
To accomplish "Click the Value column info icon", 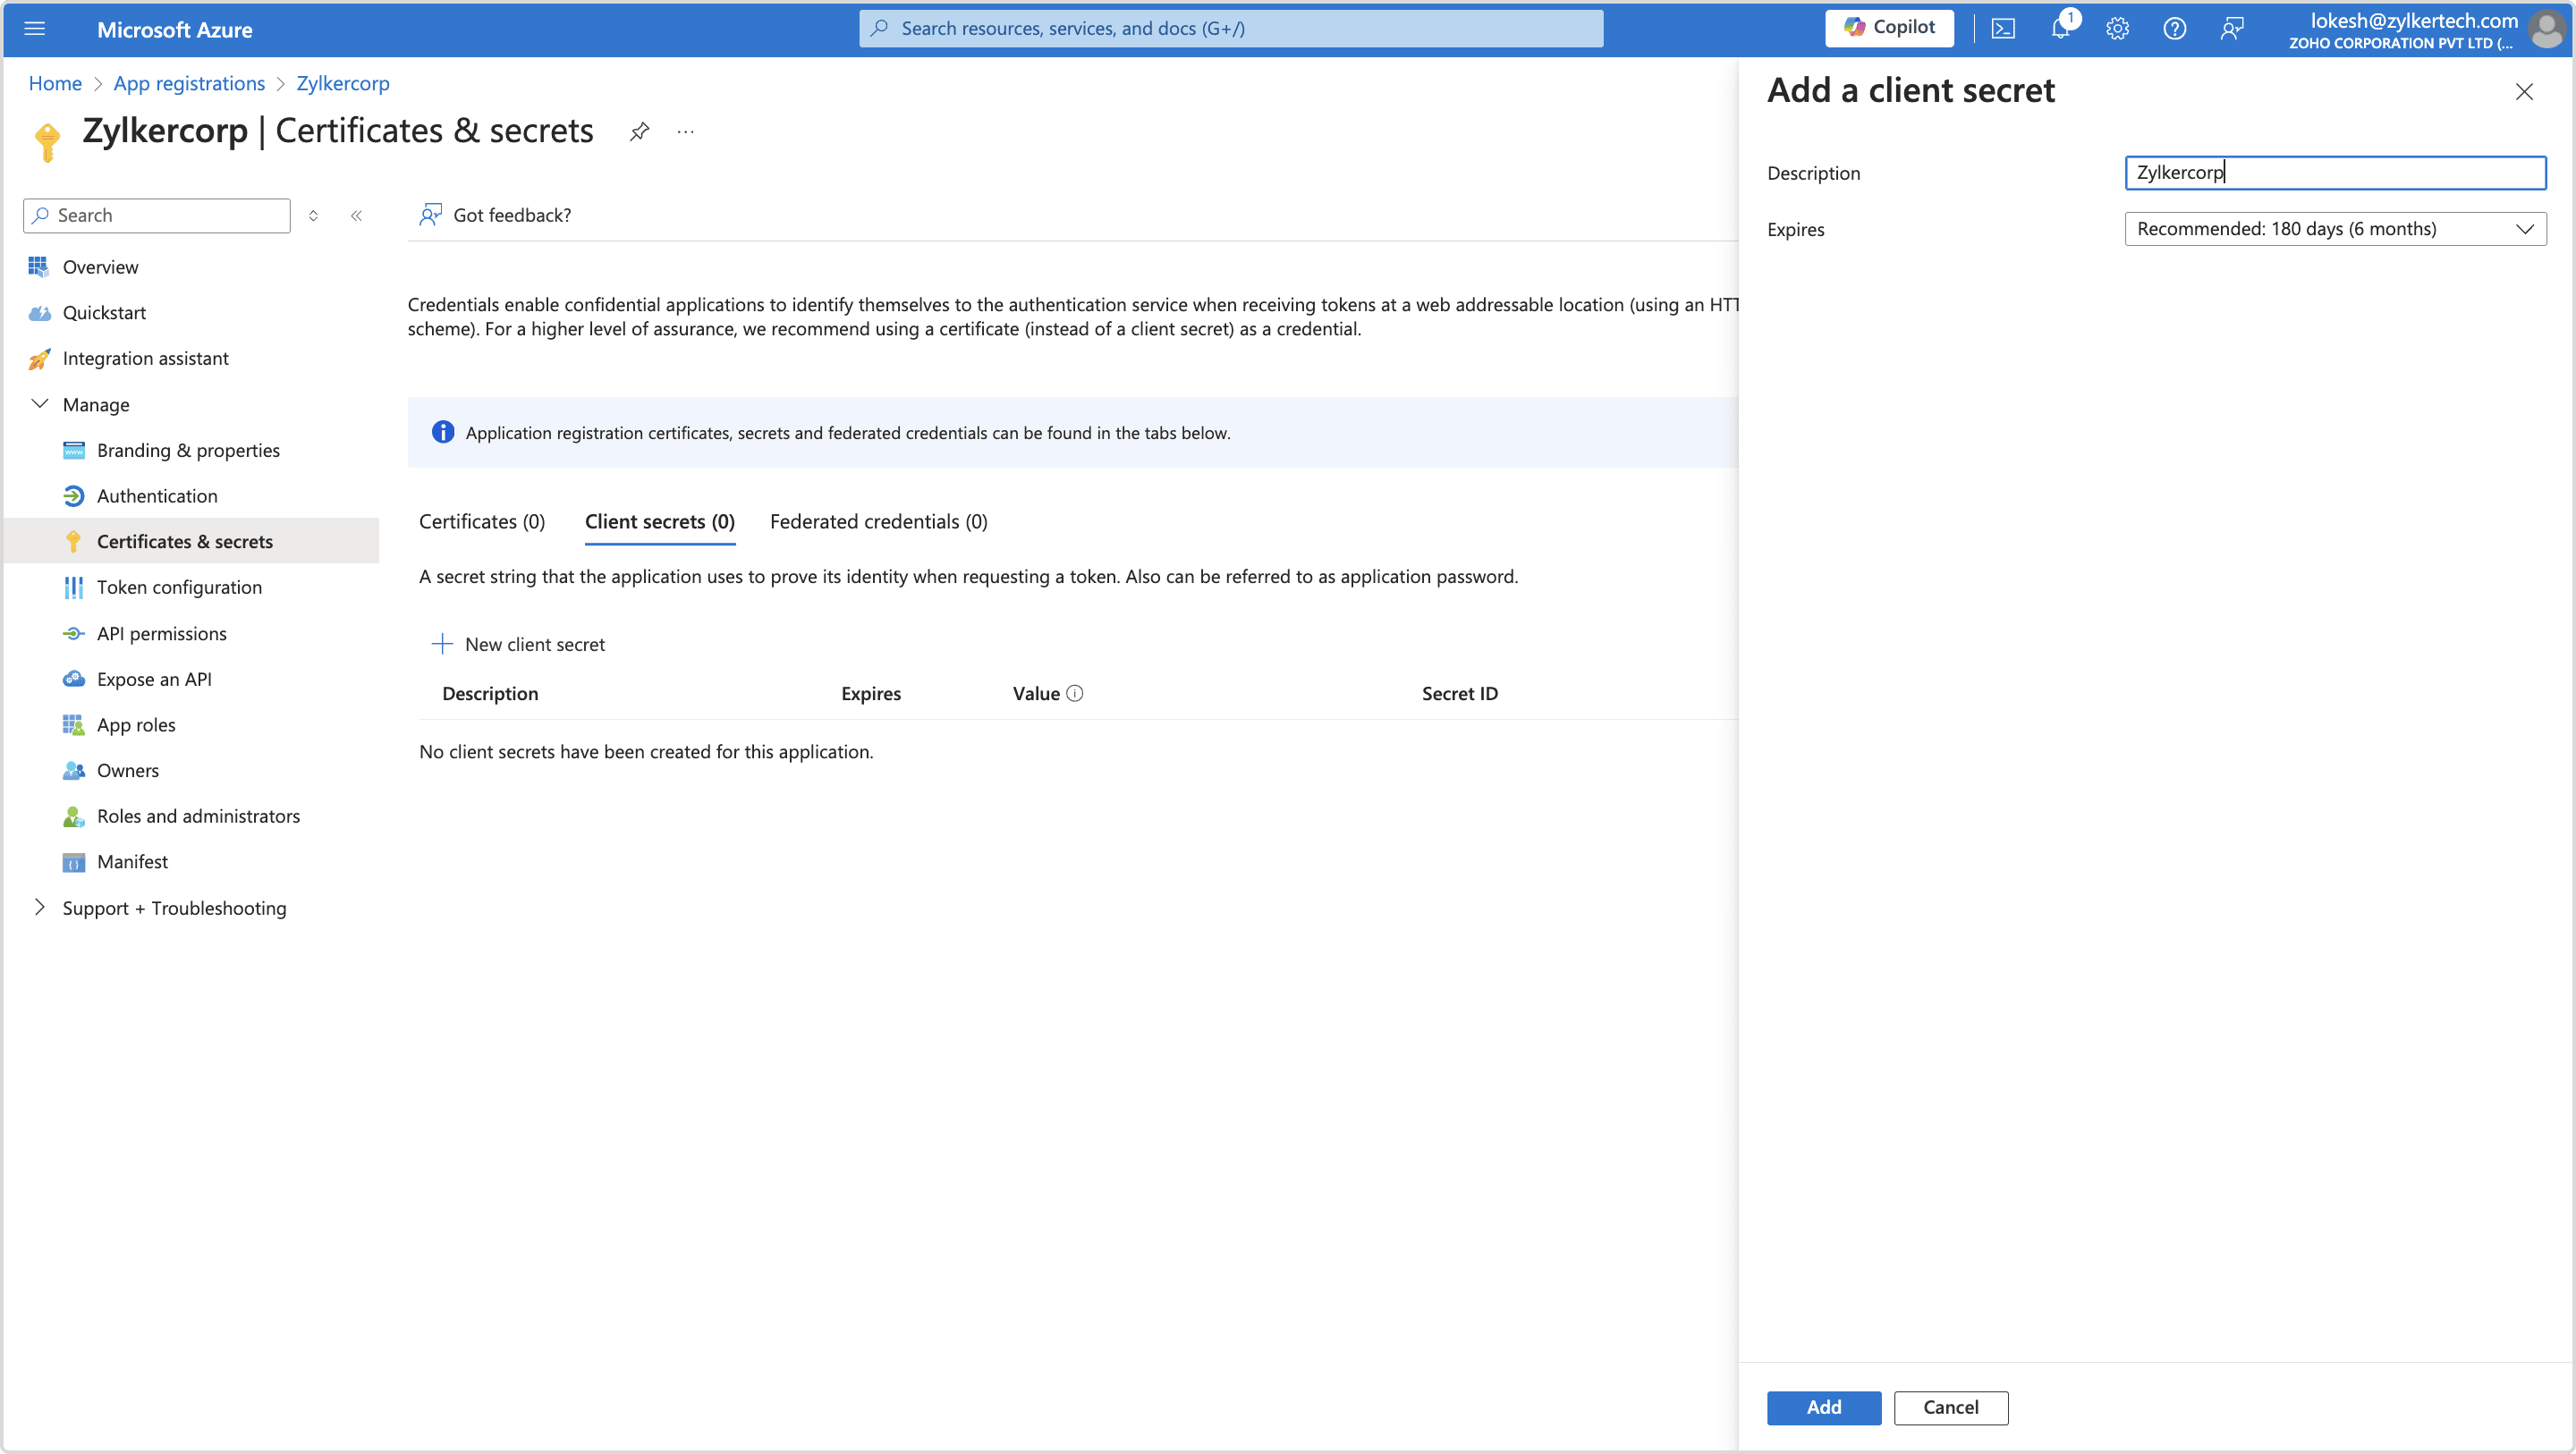I will pos(1075,693).
